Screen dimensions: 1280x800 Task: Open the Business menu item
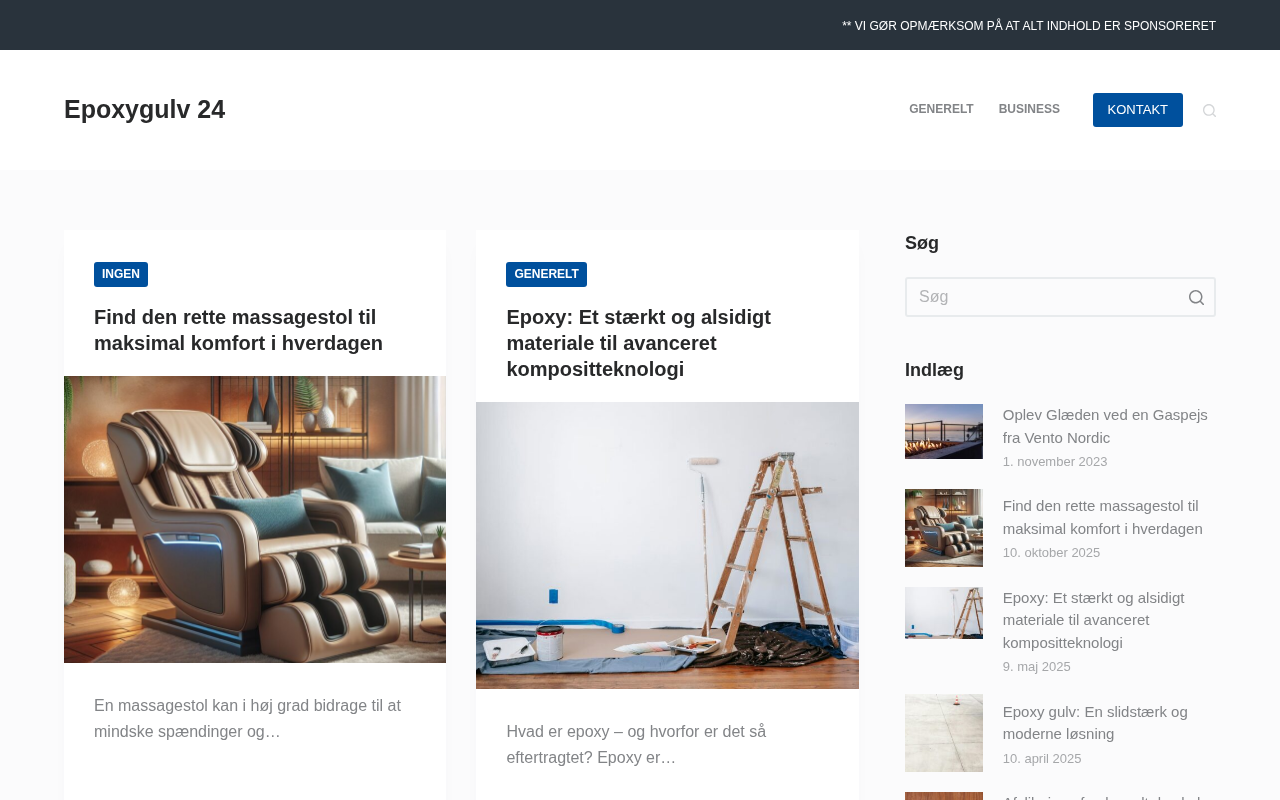tap(1029, 109)
